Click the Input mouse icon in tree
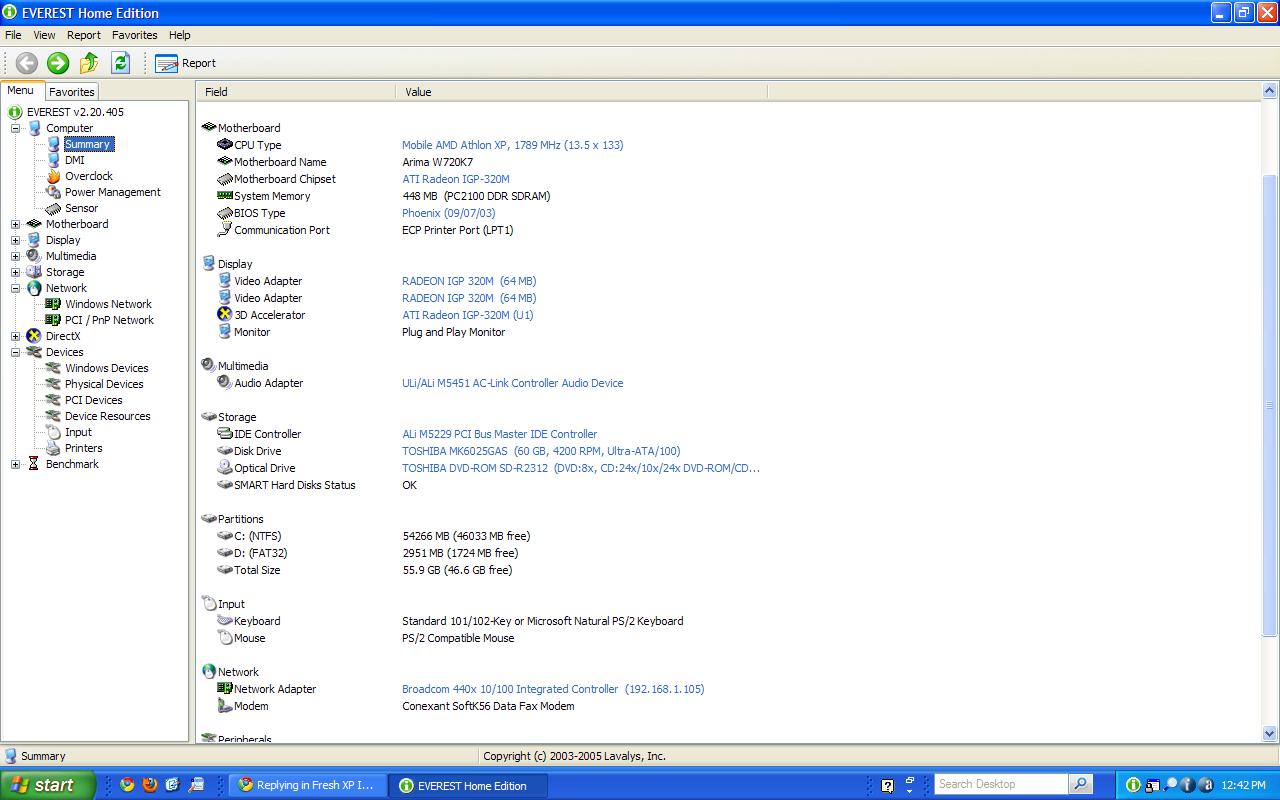1280x800 pixels. (x=54, y=432)
